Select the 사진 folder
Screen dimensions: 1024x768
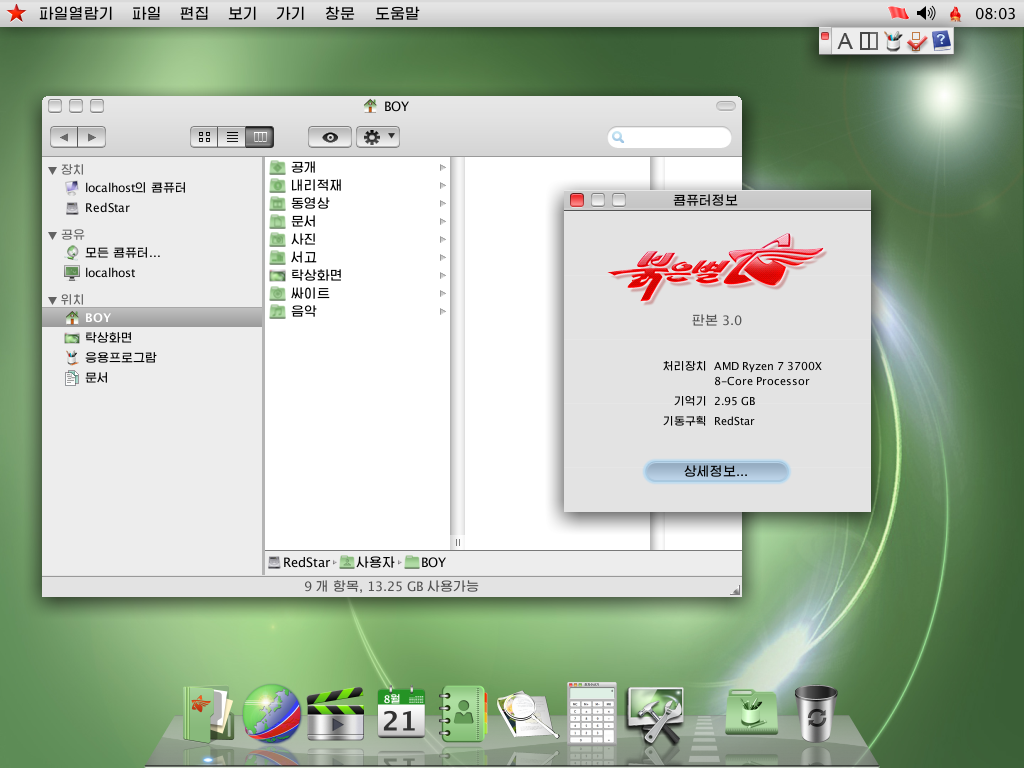click(x=357, y=239)
